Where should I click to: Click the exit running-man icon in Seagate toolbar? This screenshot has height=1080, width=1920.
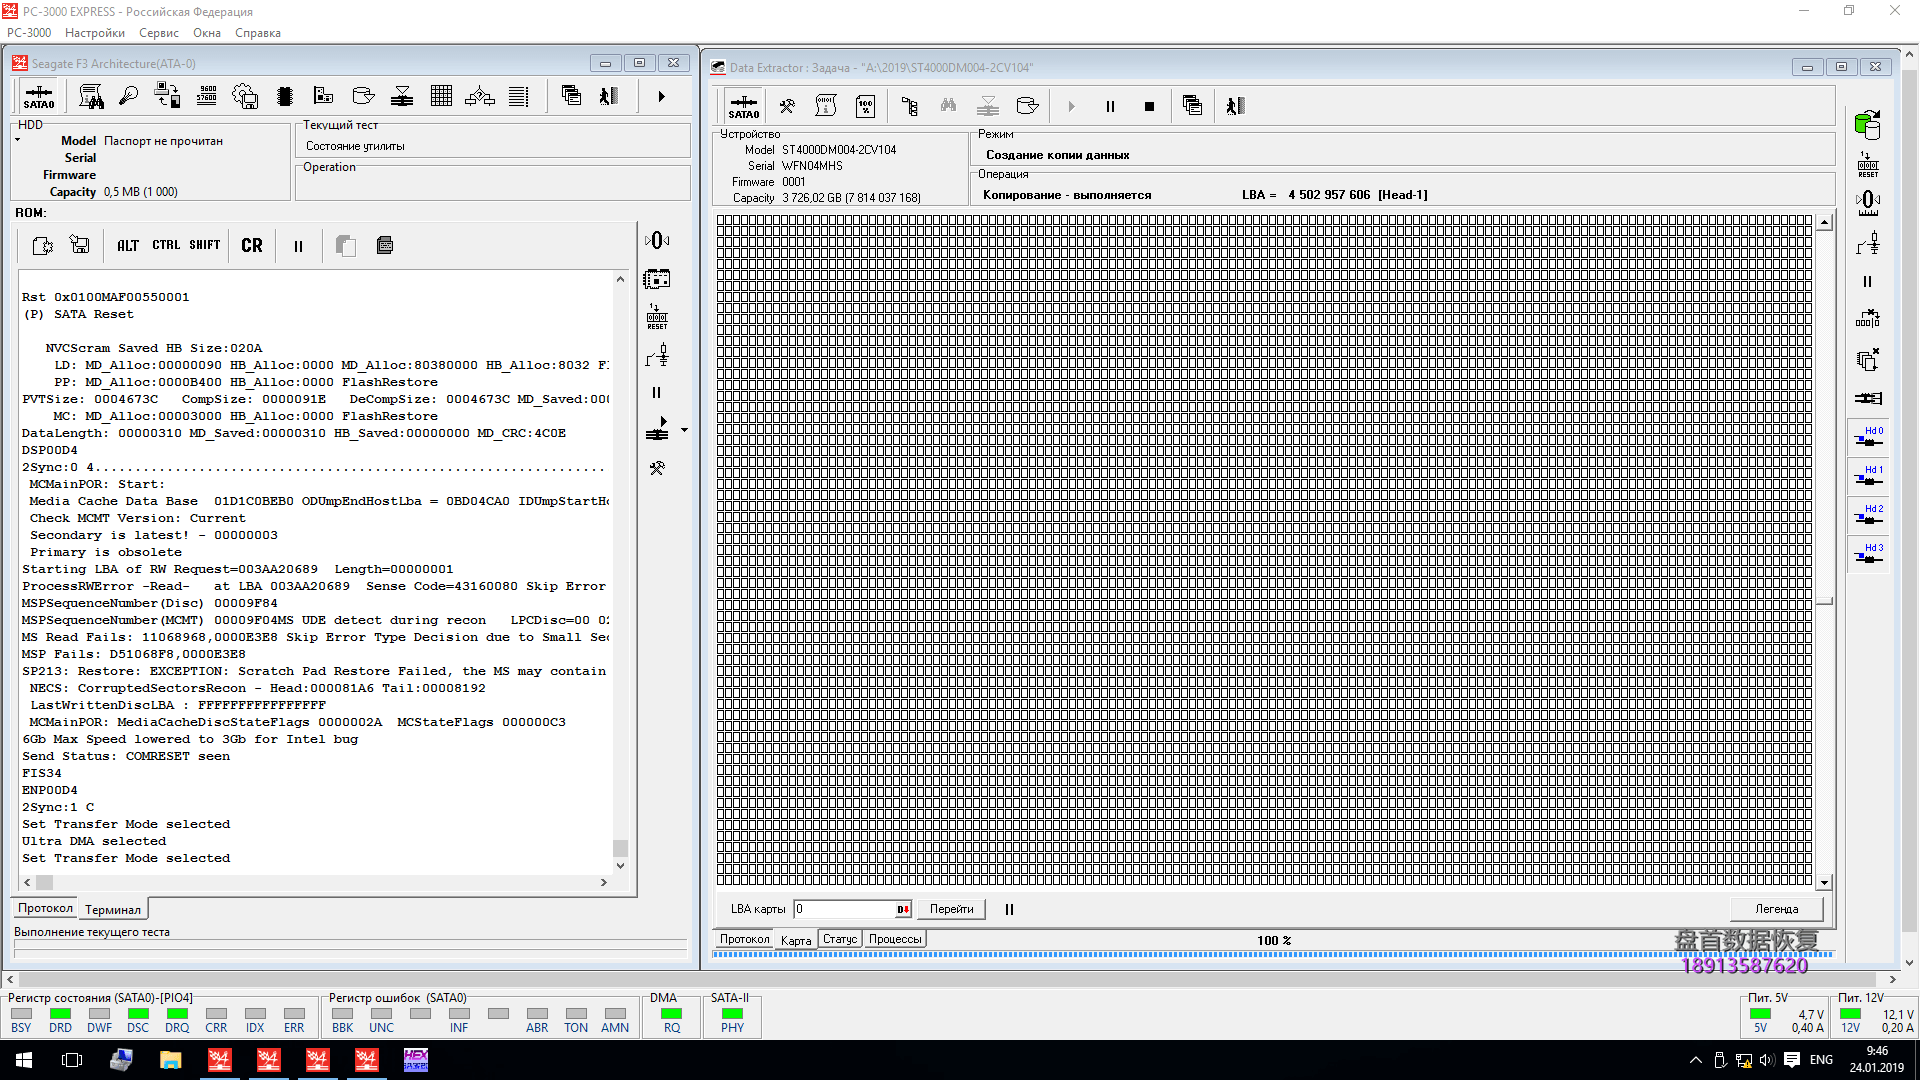click(609, 96)
